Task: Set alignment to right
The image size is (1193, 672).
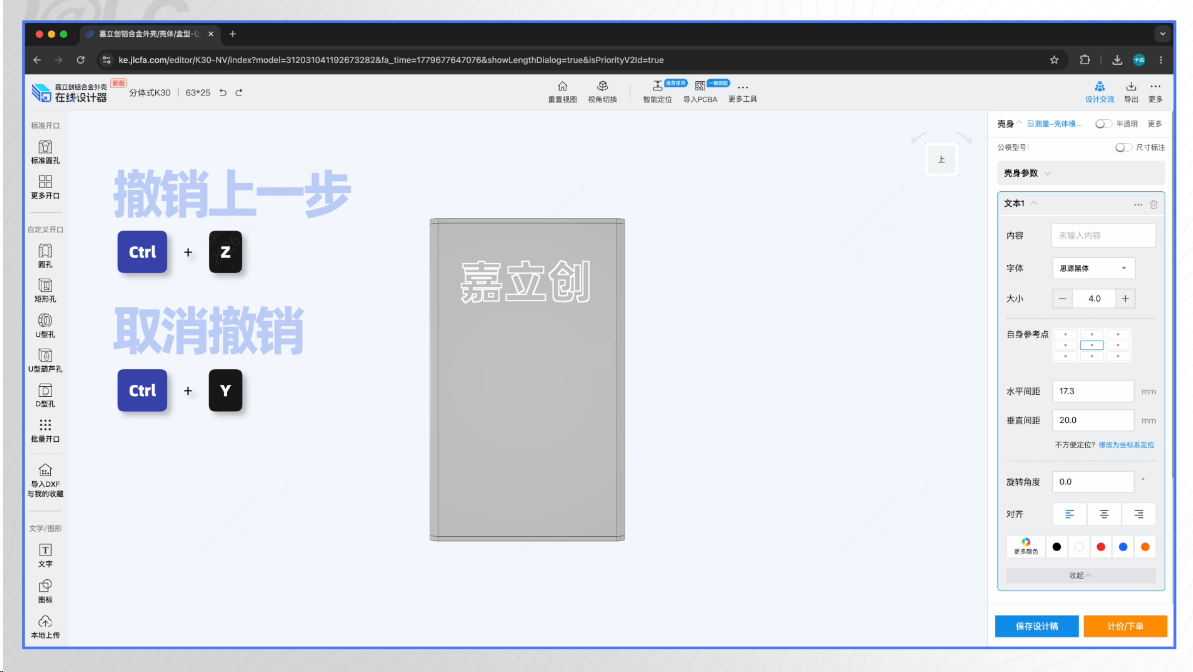Action: (x=1139, y=514)
